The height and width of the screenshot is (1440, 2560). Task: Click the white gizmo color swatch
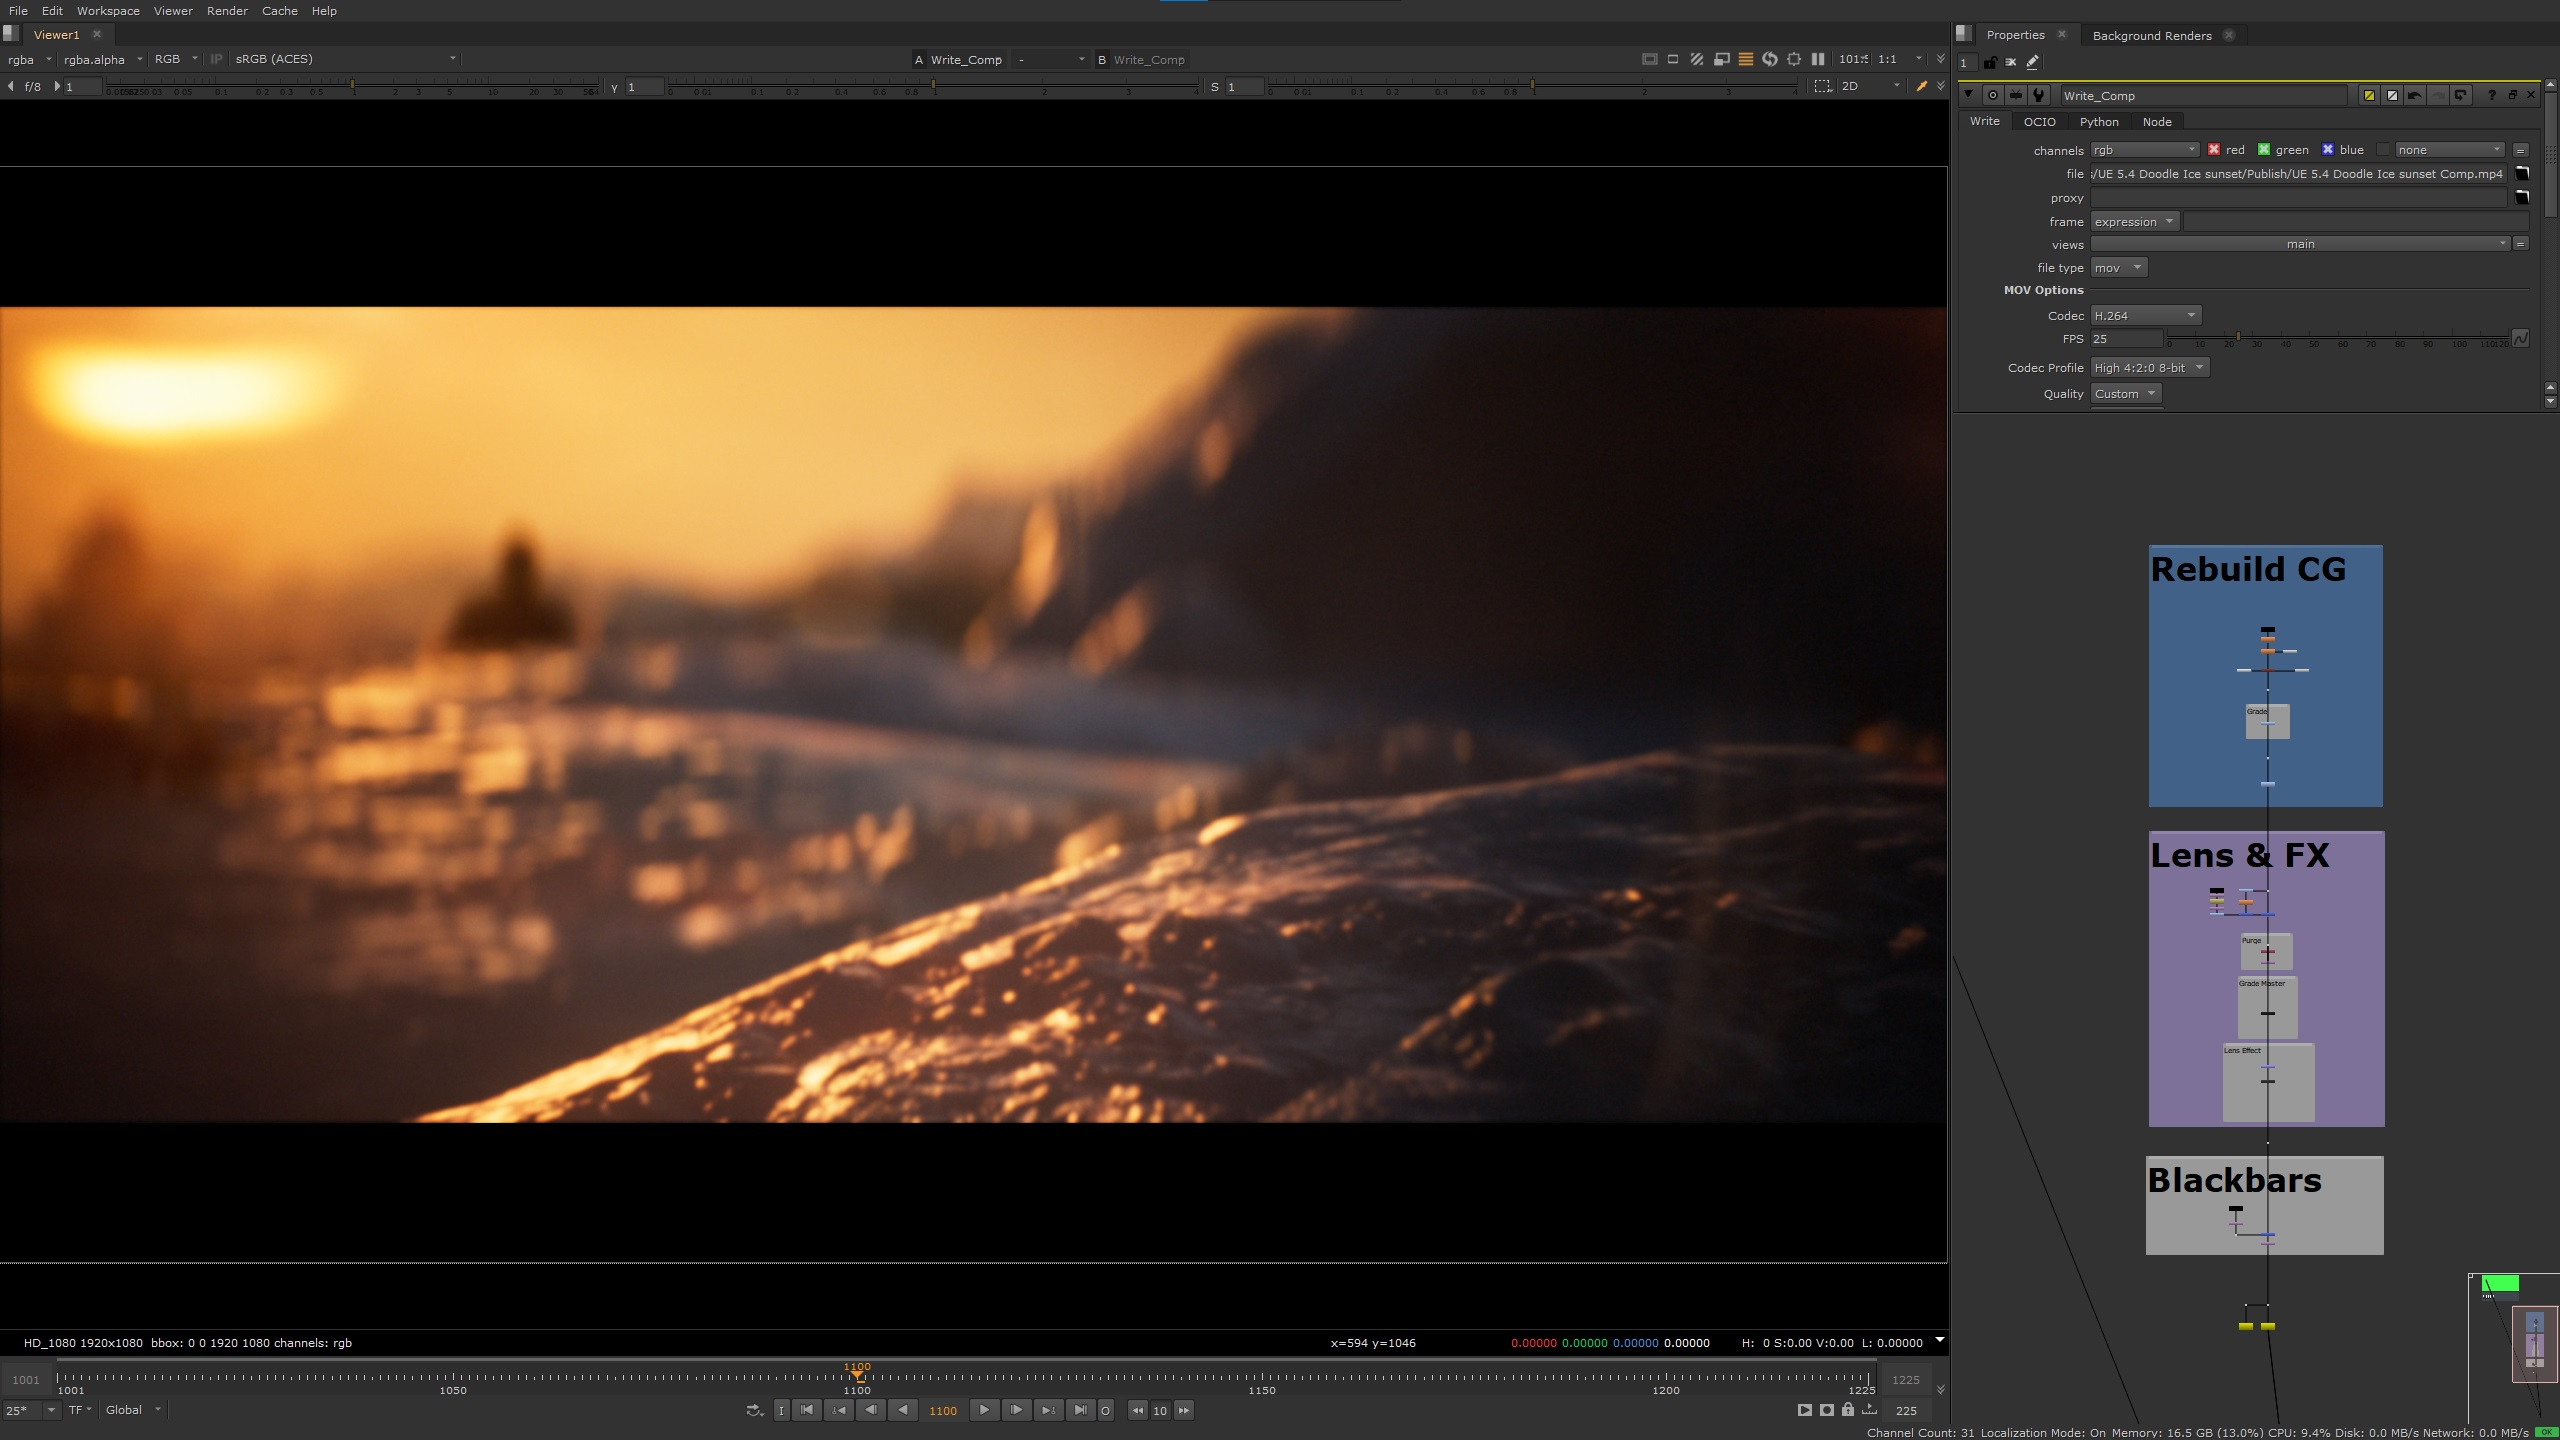[2392, 96]
